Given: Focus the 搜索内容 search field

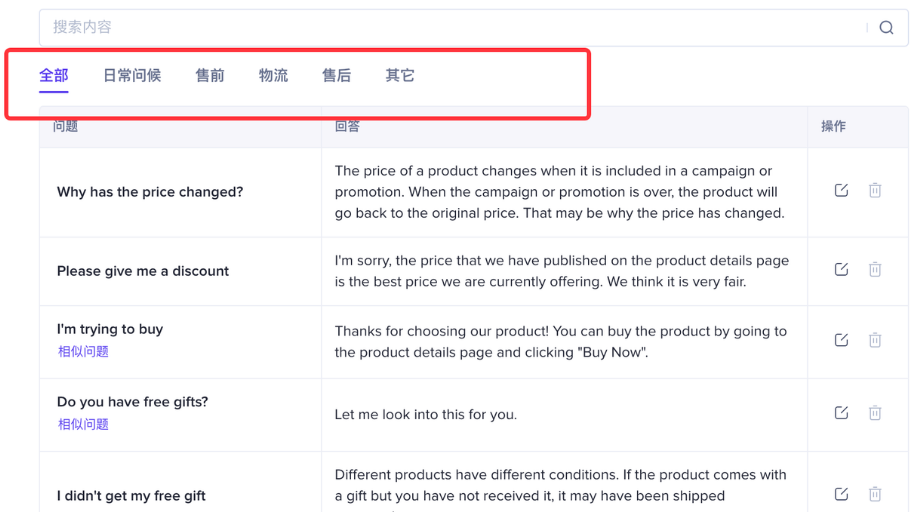Looking at the screenshot, I should coord(450,28).
